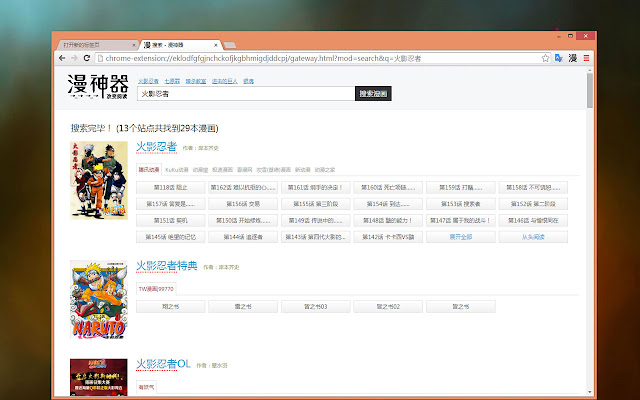Open chapter 第160话

point(388,188)
